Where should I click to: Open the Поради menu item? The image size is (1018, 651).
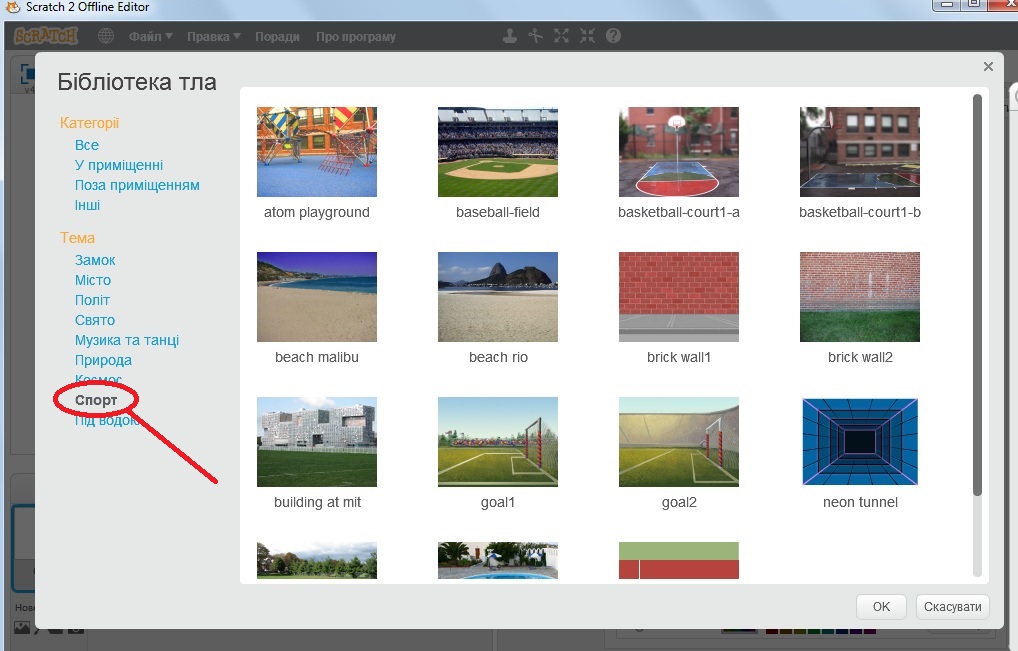pyautogui.click(x=277, y=36)
